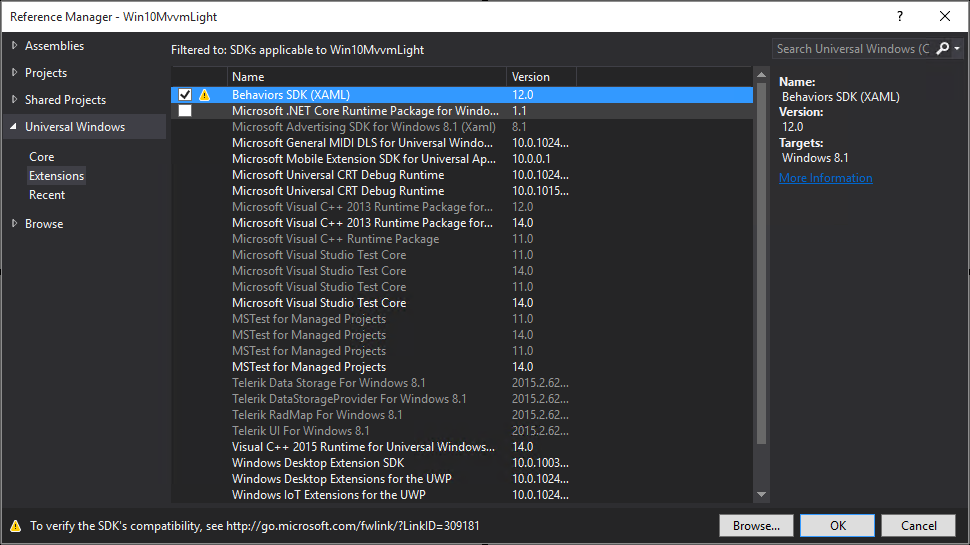Open the Assemblies category label
Image resolution: width=970 pixels, height=545 pixels.
(x=54, y=46)
